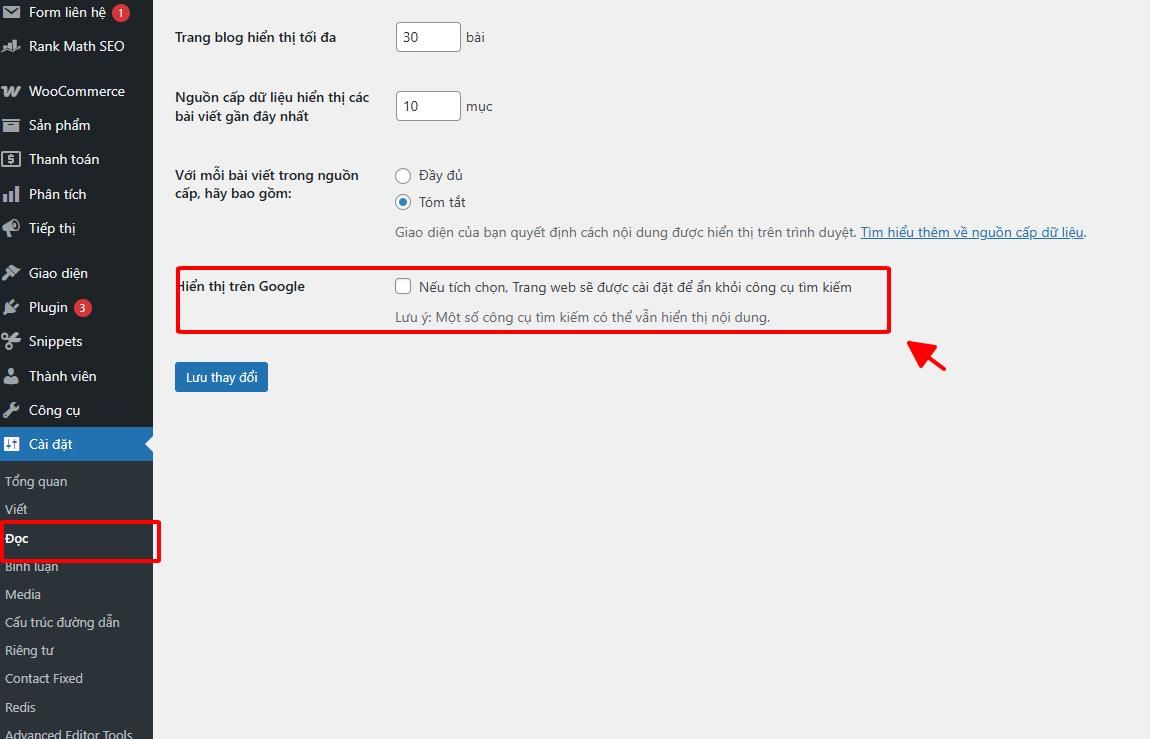1150x739 pixels.
Task: Click the blog posts per page field
Action: (x=428, y=37)
